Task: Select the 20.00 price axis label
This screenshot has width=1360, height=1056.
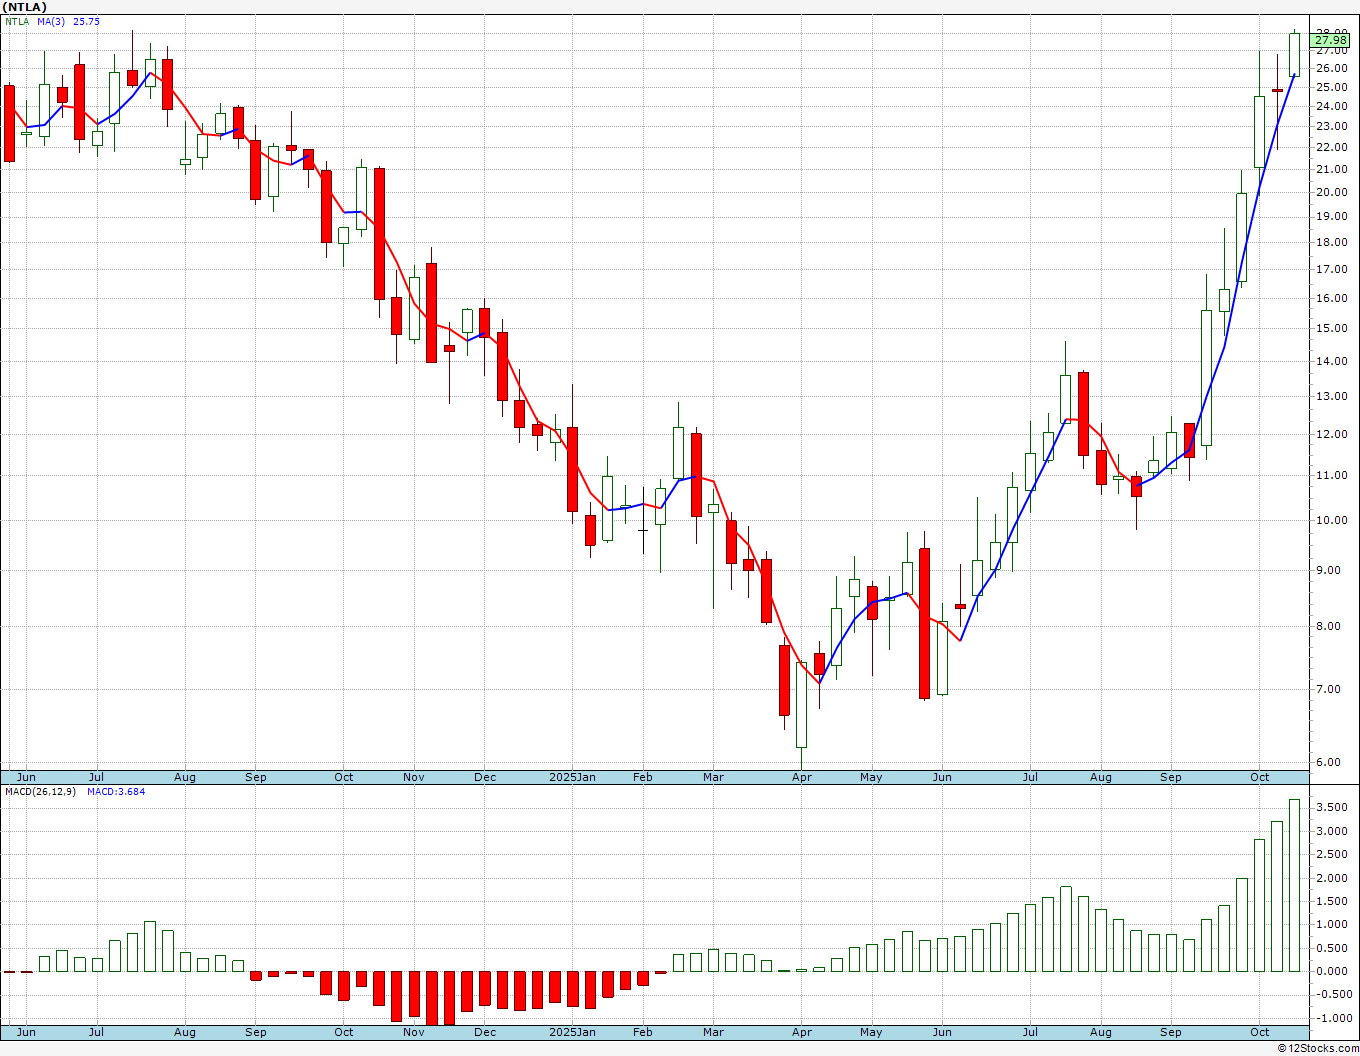Action: tap(1331, 192)
